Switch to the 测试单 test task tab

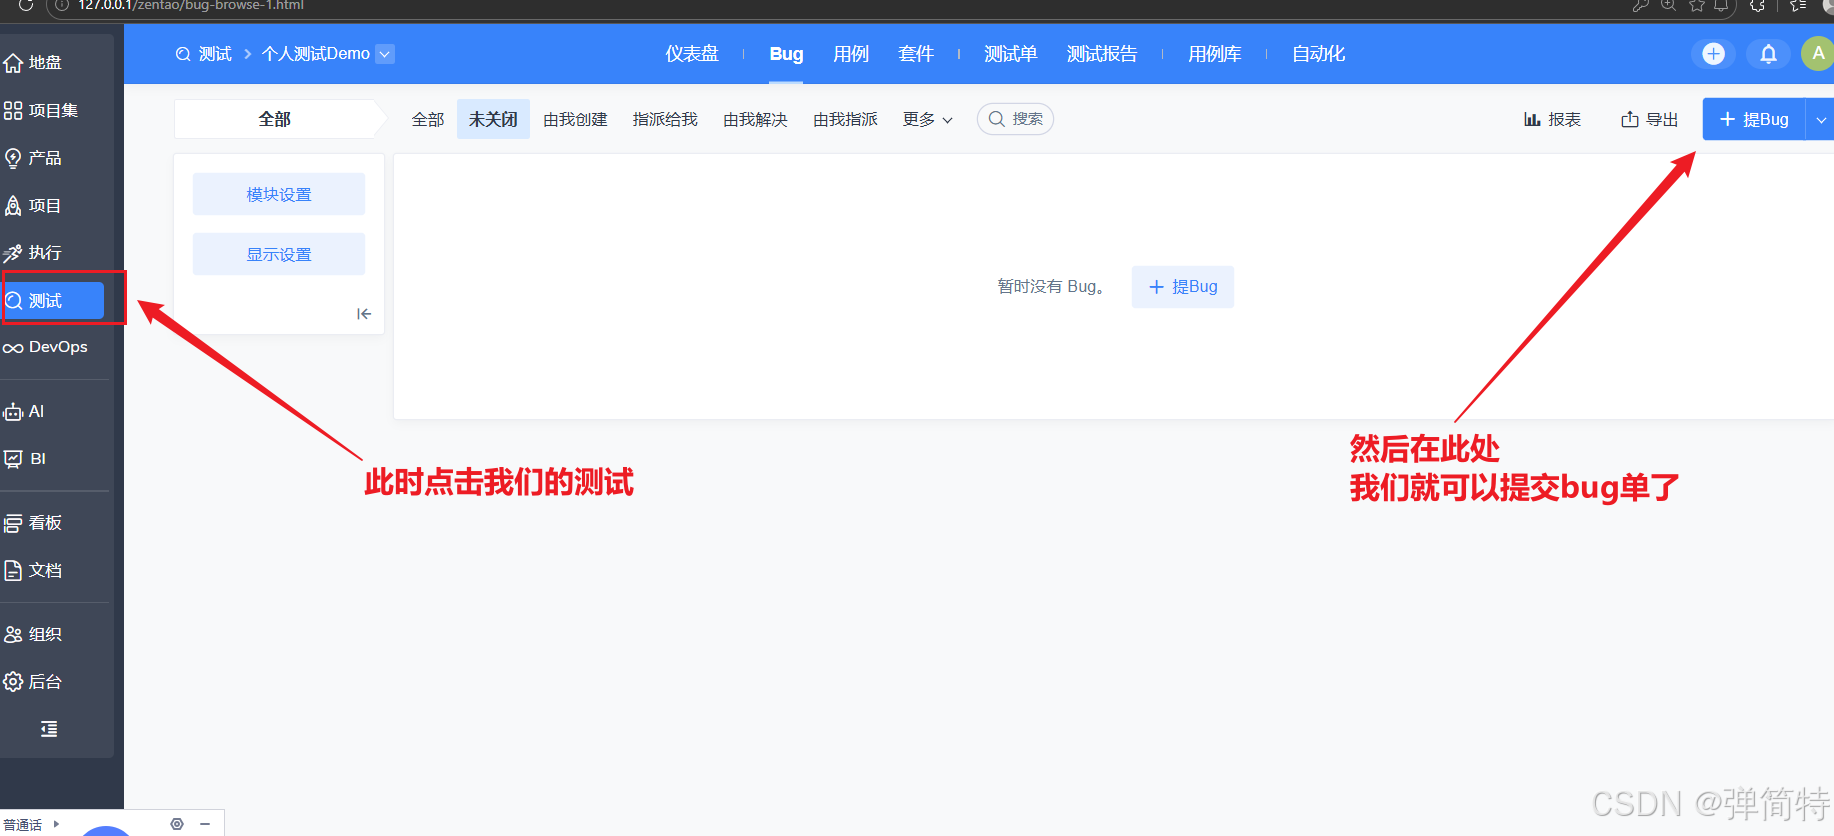pos(1010,54)
